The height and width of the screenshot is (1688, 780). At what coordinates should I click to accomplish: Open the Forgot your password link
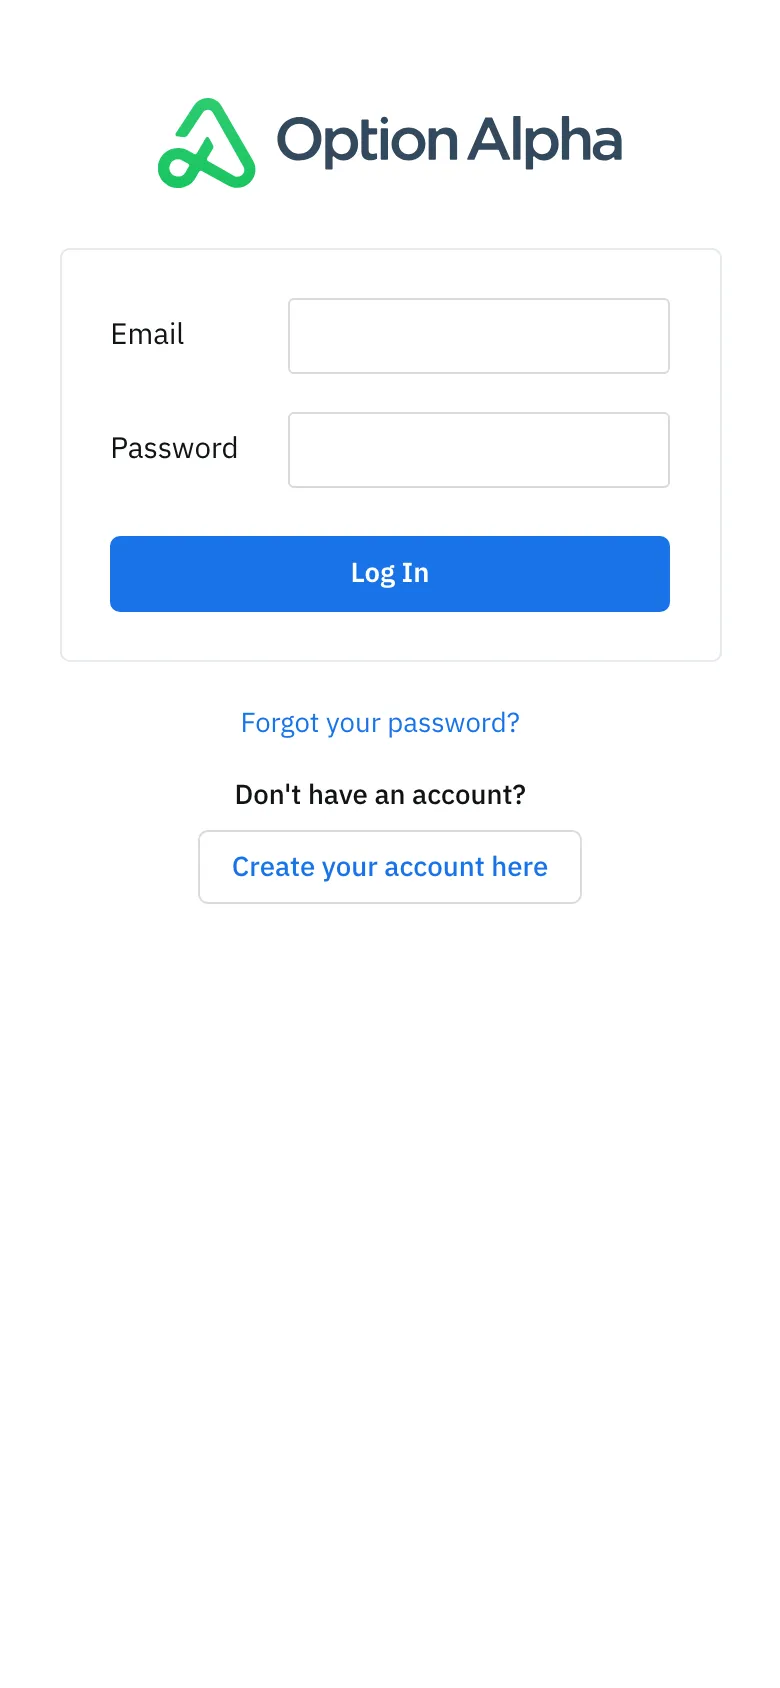(x=380, y=723)
